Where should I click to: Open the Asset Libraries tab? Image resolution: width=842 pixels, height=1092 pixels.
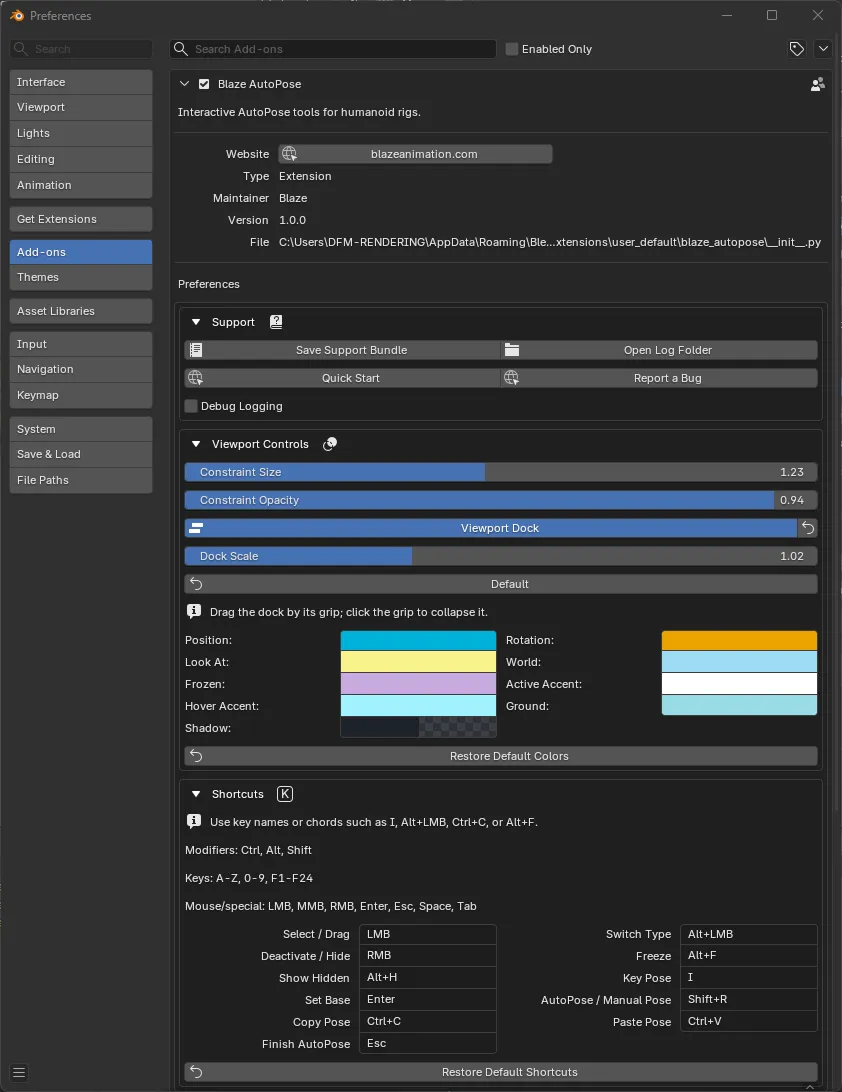81,311
